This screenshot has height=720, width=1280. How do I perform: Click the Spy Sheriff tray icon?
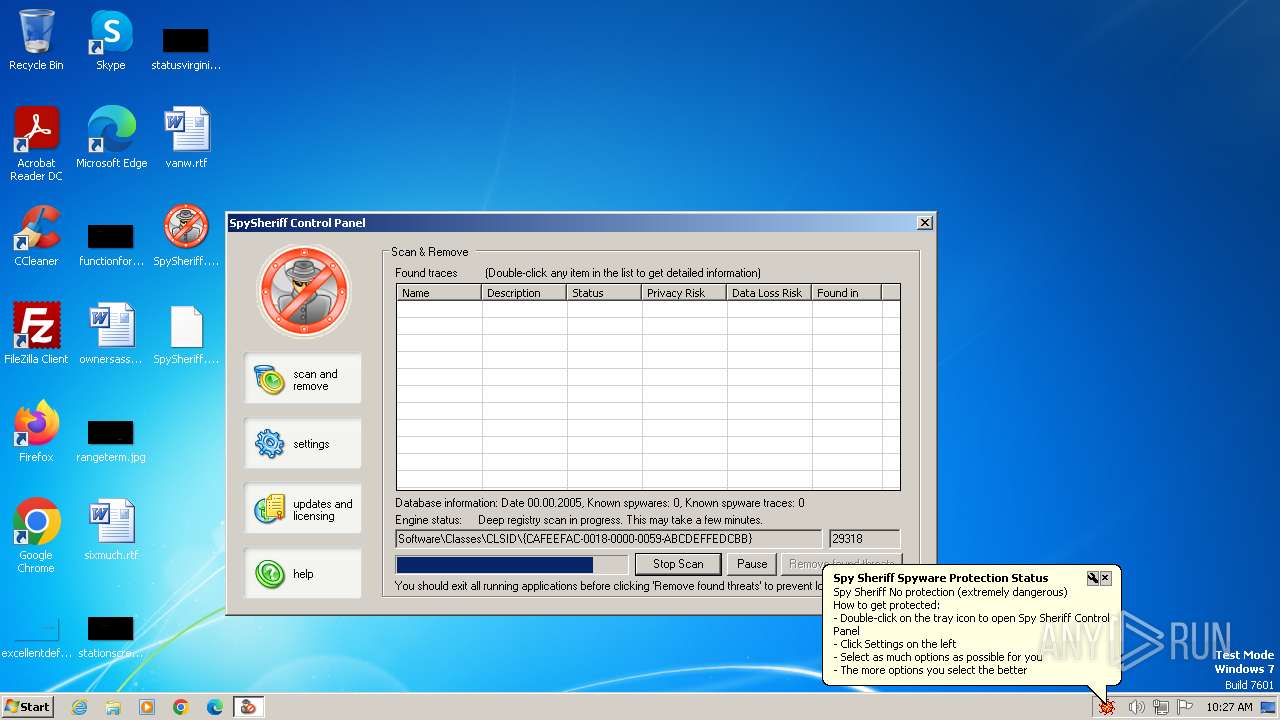click(1107, 707)
